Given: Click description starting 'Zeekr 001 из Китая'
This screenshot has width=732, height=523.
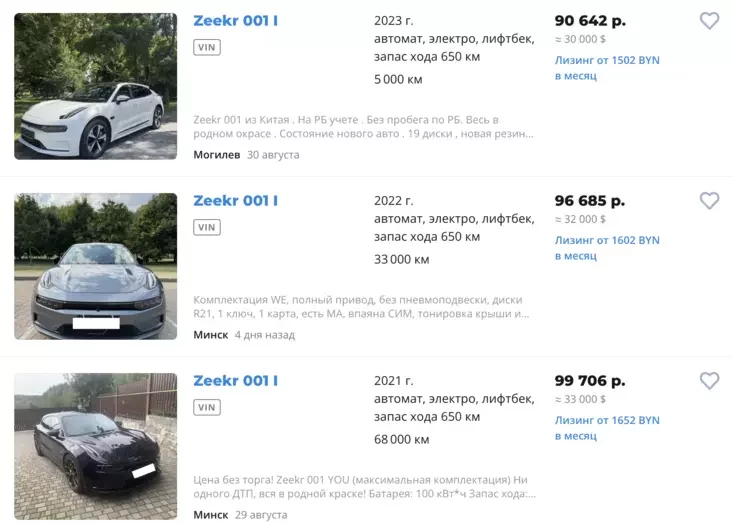Looking at the screenshot, I should pos(358,127).
